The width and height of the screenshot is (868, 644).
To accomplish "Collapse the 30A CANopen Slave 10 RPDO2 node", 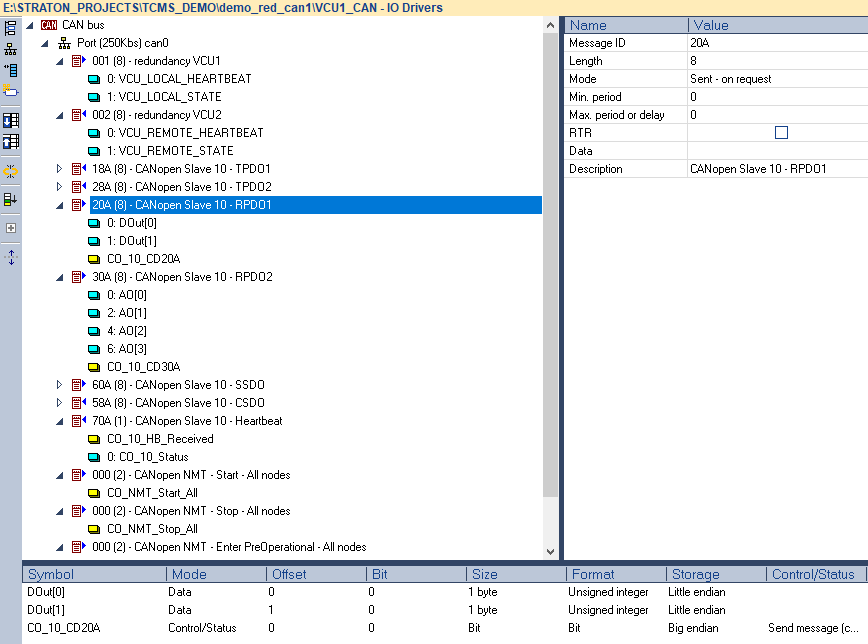I will coord(60,277).
